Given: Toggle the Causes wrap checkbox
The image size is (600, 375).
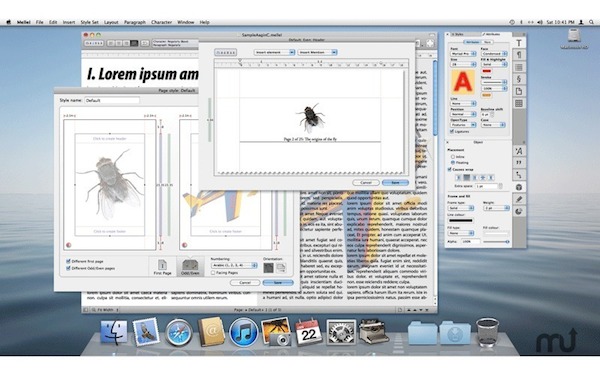Looking at the screenshot, I should click(x=450, y=169).
